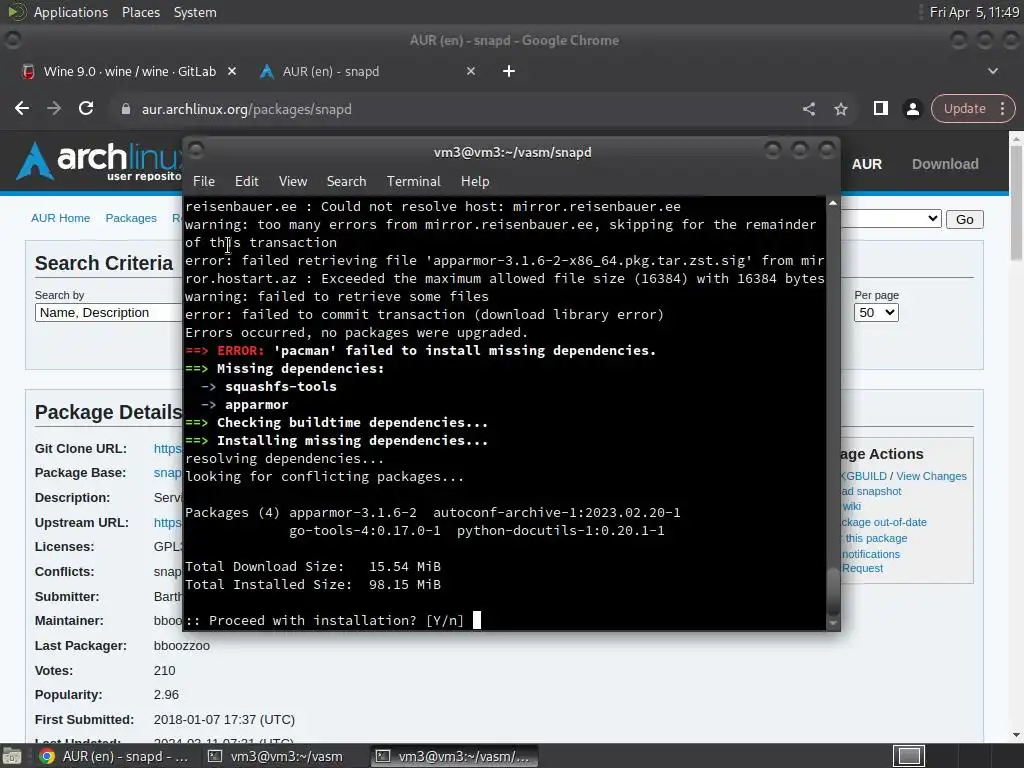1024x768 pixels.
Task: Open terminal Edit menu
Action: (x=246, y=182)
